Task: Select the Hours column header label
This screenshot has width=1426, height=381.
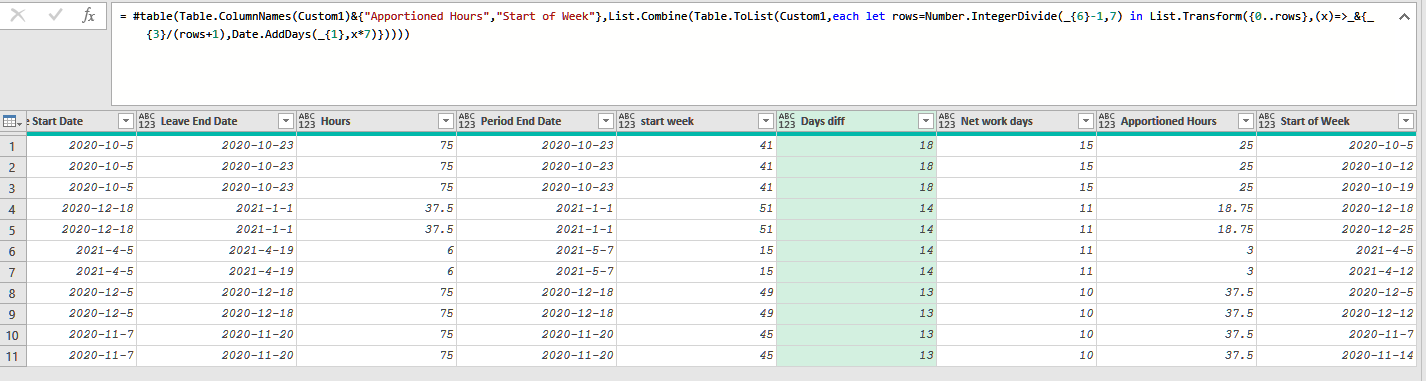Action: pyautogui.click(x=335, y=121)
